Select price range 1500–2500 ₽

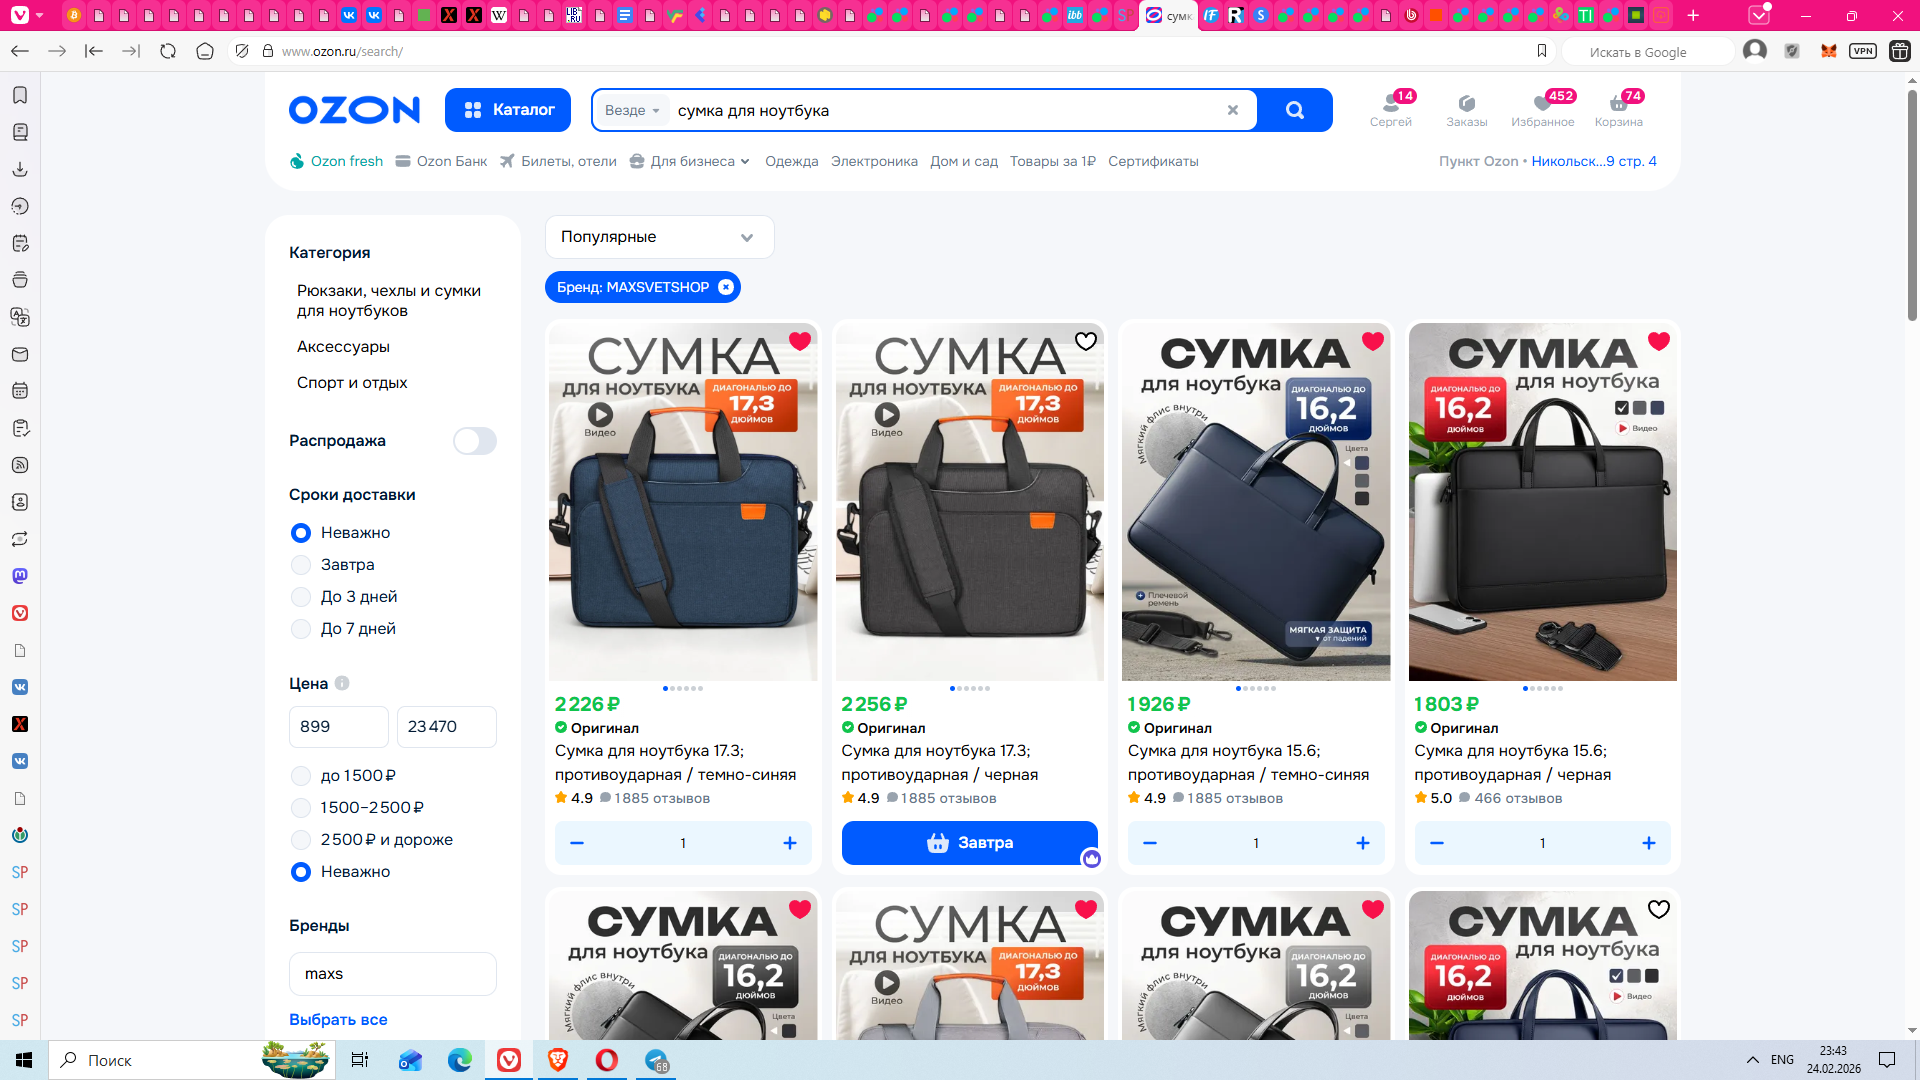click(301, 808)
